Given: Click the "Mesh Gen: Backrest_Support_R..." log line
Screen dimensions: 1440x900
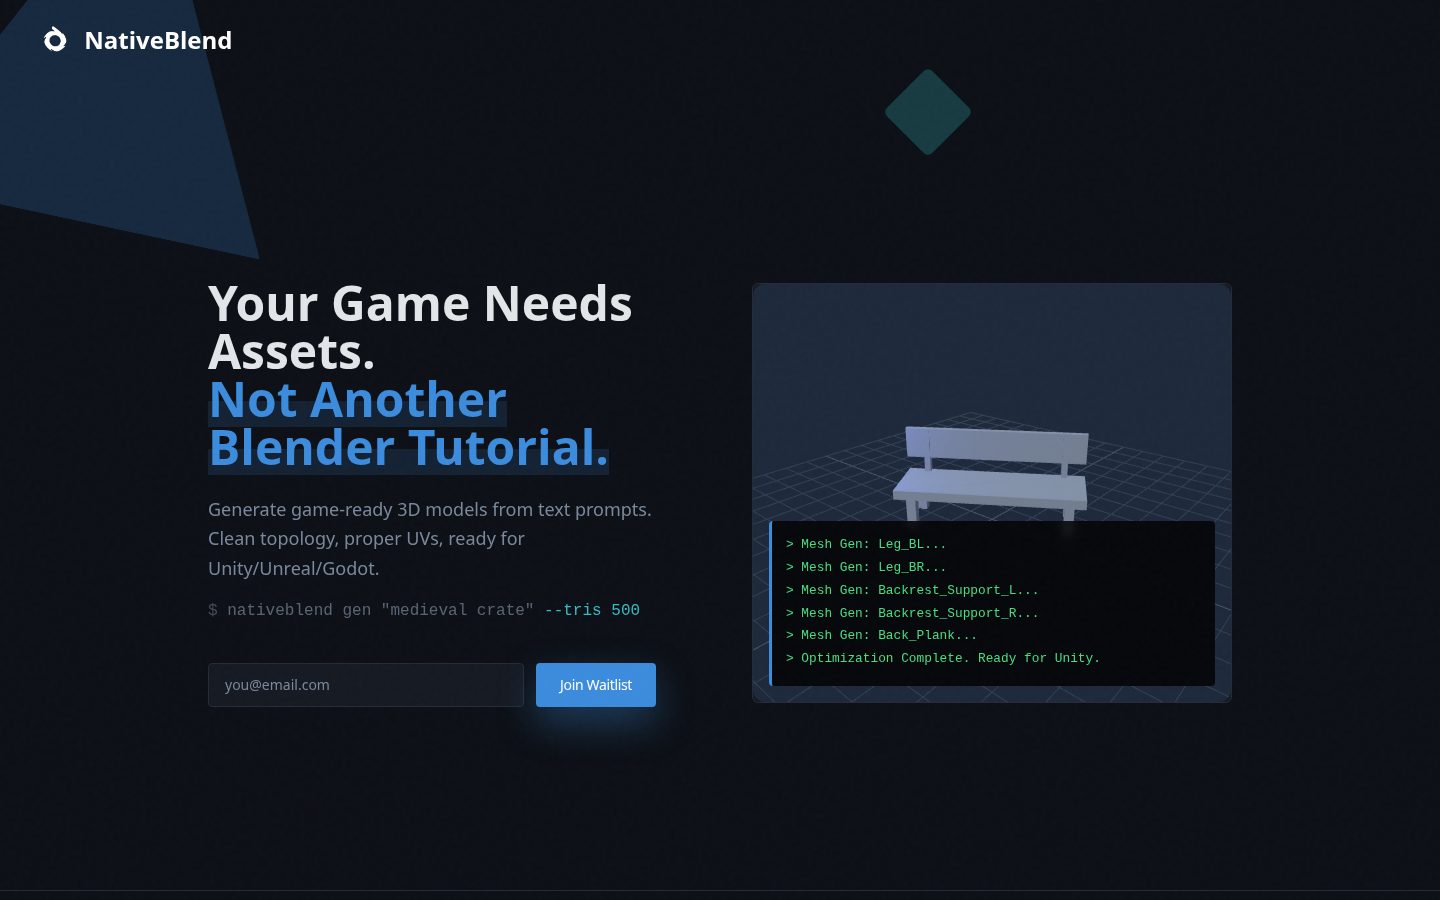Looking at the screenshot, I should tap(912, 613).
